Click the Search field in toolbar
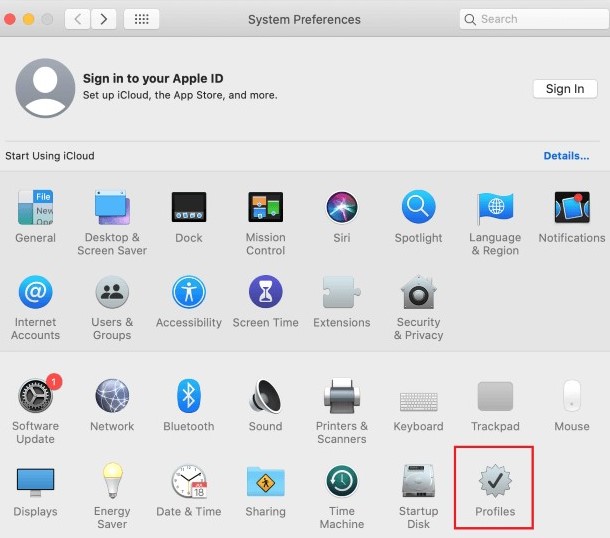610x538 pixels. [x=534, y=19]
